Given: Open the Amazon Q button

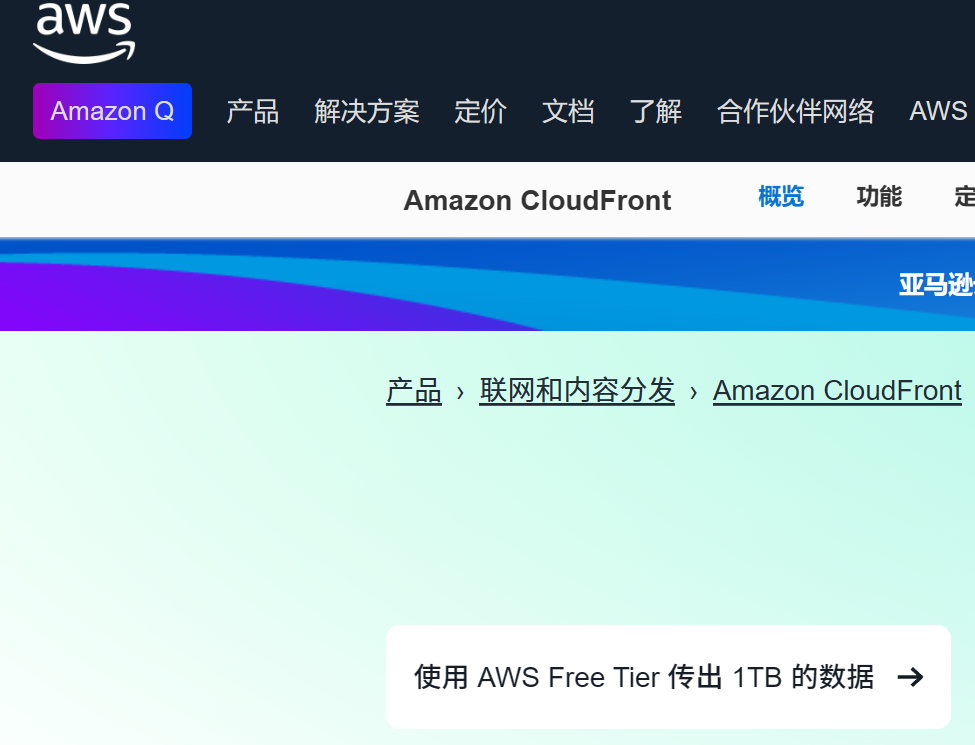Looking at the screenshot, I should pos(113,111).
